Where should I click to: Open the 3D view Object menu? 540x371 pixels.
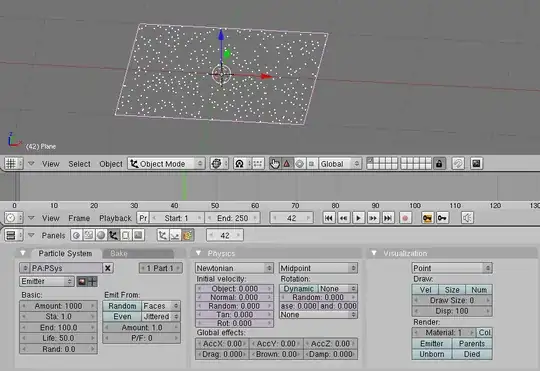(x=111, y=164)
